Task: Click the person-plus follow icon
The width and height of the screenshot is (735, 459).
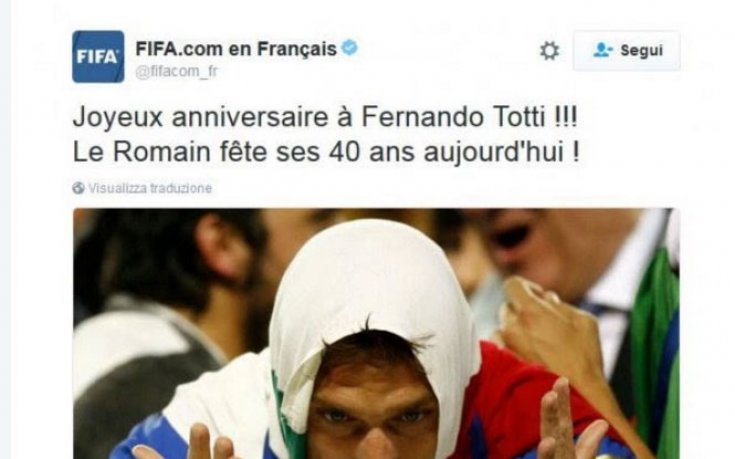Action: [x=603, y=50]
